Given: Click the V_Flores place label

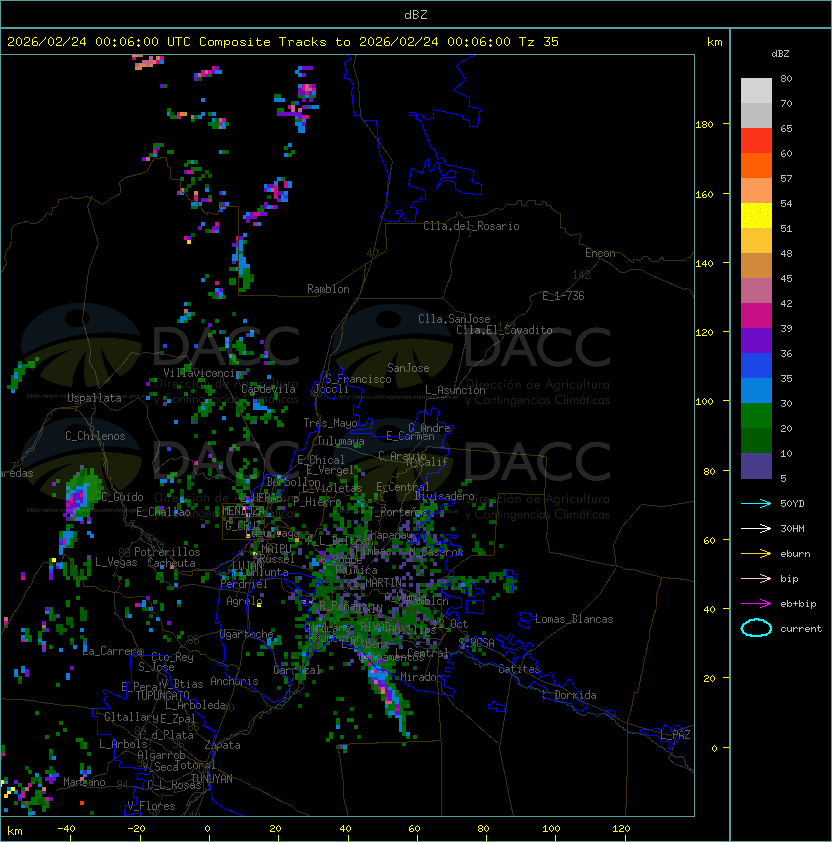Looking at the screenshot, I should click(x=151, y=806).
